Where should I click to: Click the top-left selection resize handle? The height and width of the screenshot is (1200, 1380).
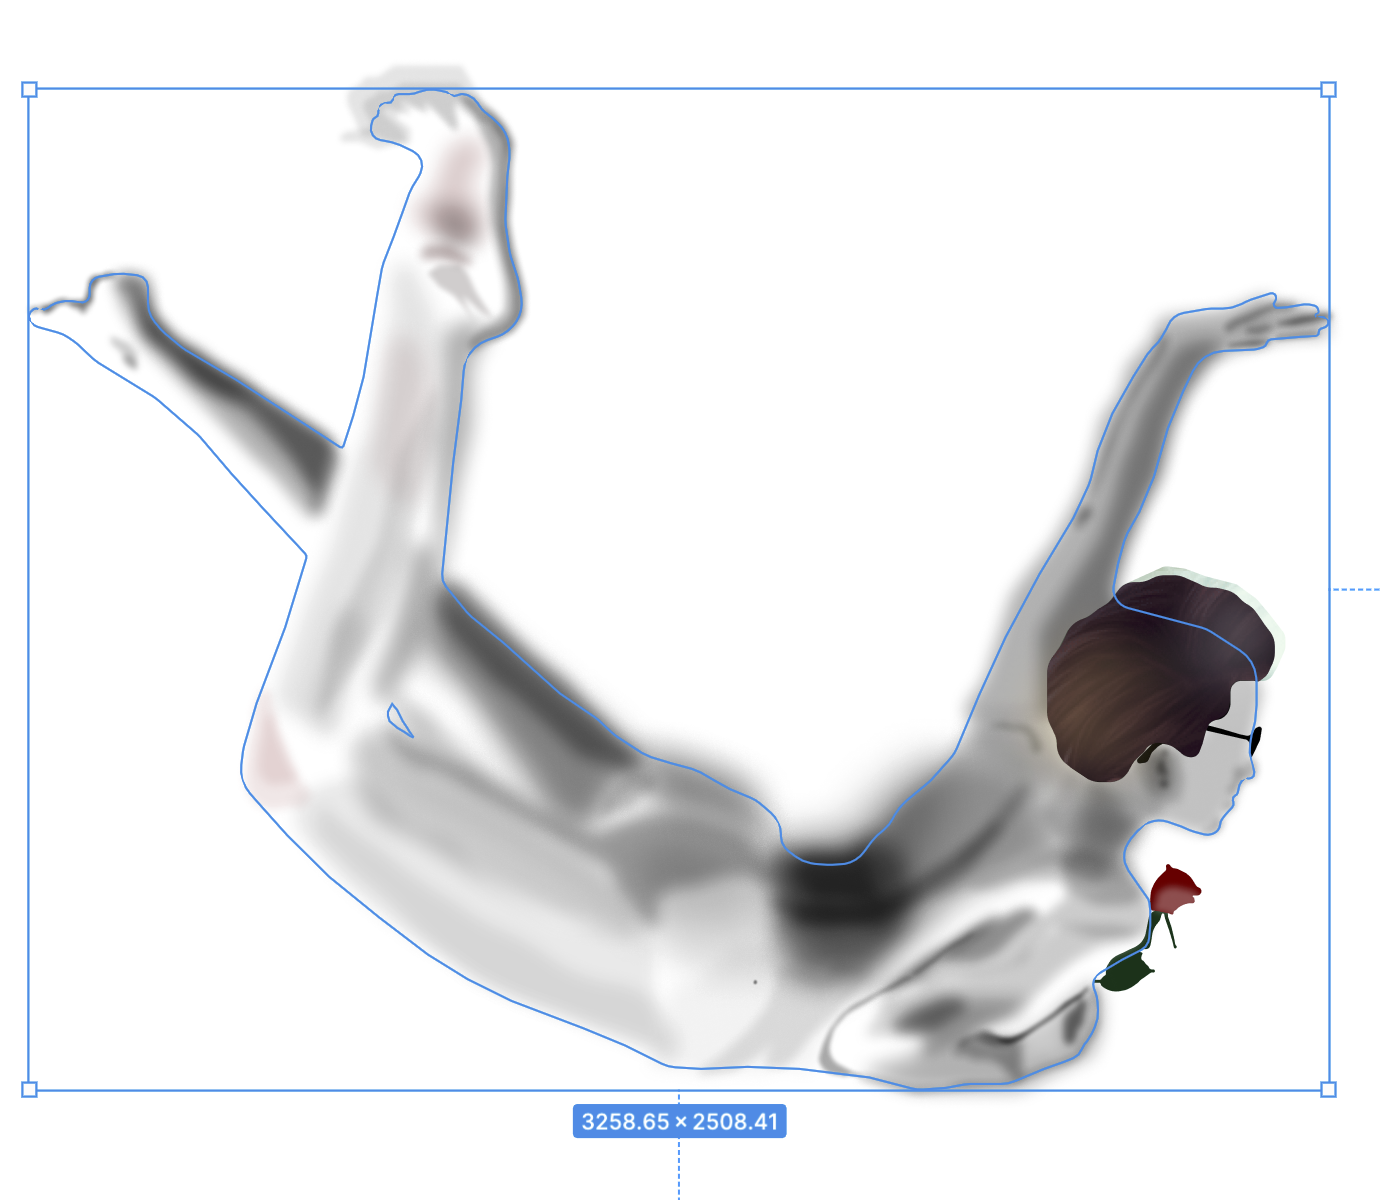[x=29, y=90]
